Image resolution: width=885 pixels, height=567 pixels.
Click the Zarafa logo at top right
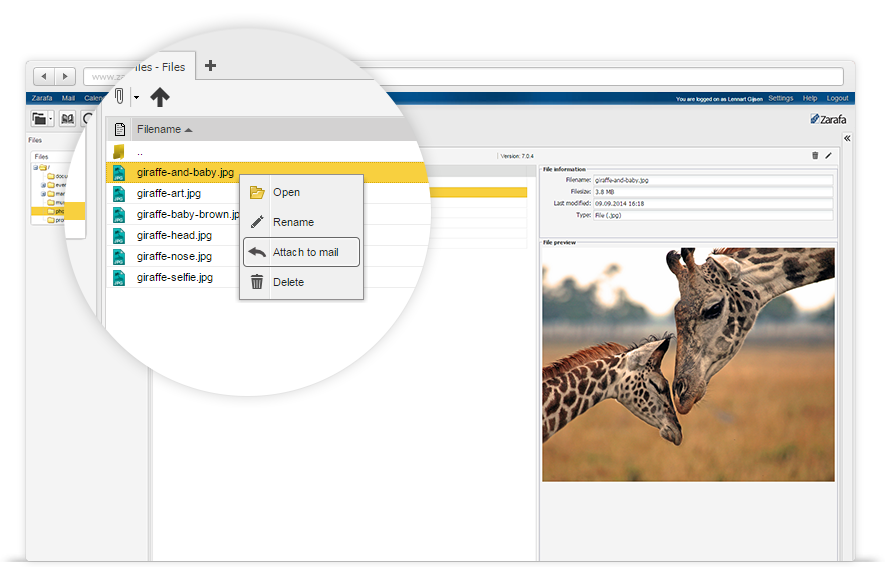pyautogui.click(x=829, y=119)
